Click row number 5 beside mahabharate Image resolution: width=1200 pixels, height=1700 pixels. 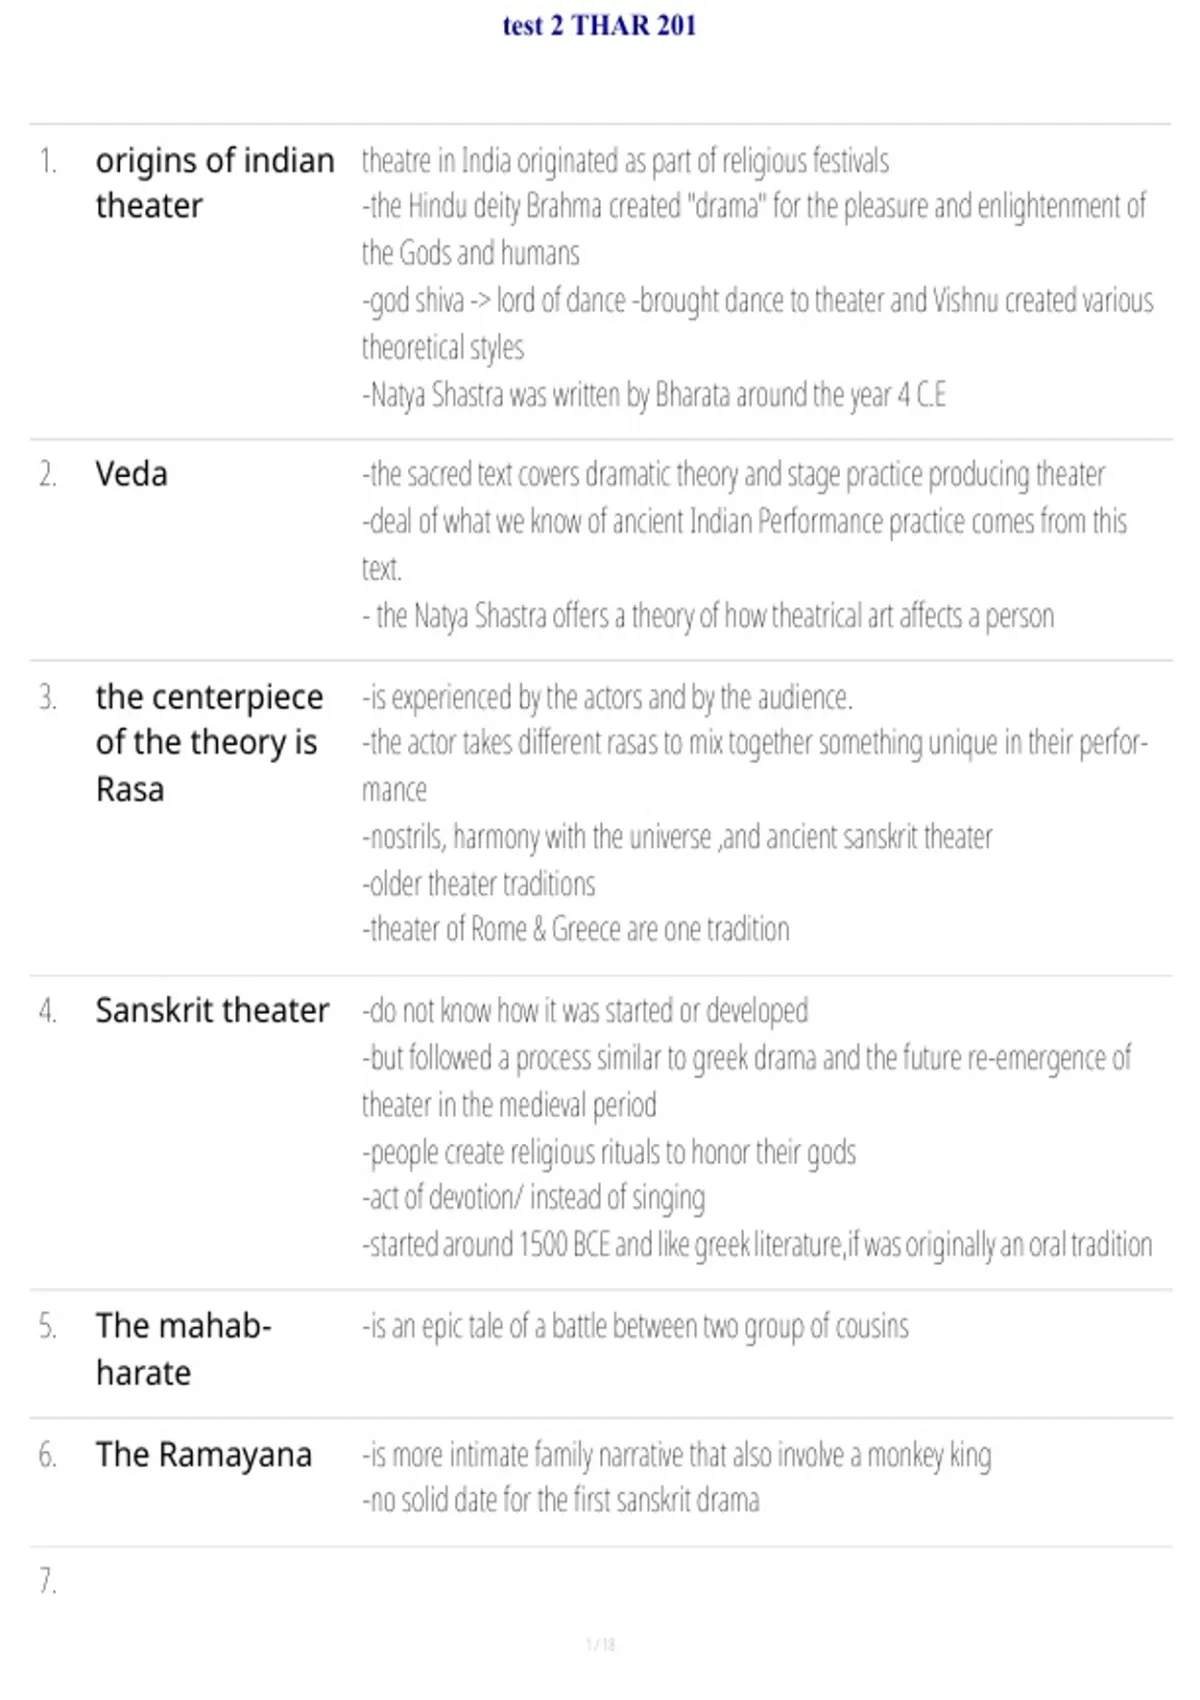pos(47,1326)
